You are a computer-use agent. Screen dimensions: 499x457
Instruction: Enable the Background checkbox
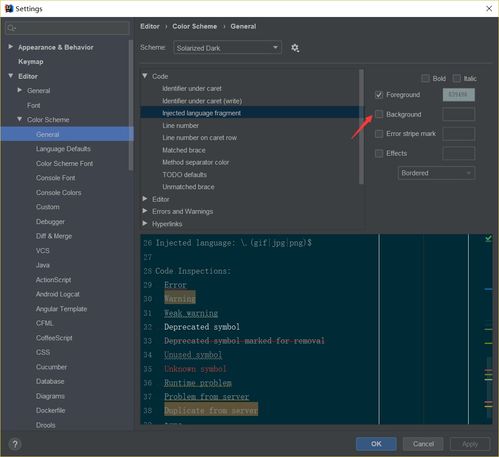[x=379, y=114]
